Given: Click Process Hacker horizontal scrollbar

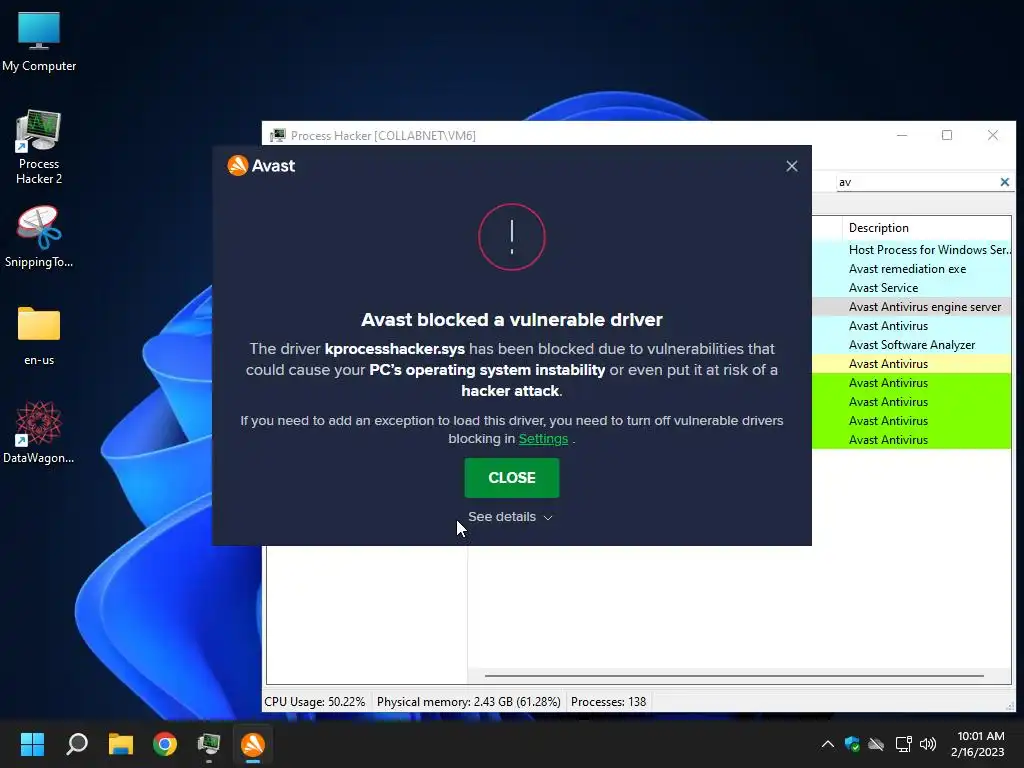Looking at the screenshot, I should (734, 676).
